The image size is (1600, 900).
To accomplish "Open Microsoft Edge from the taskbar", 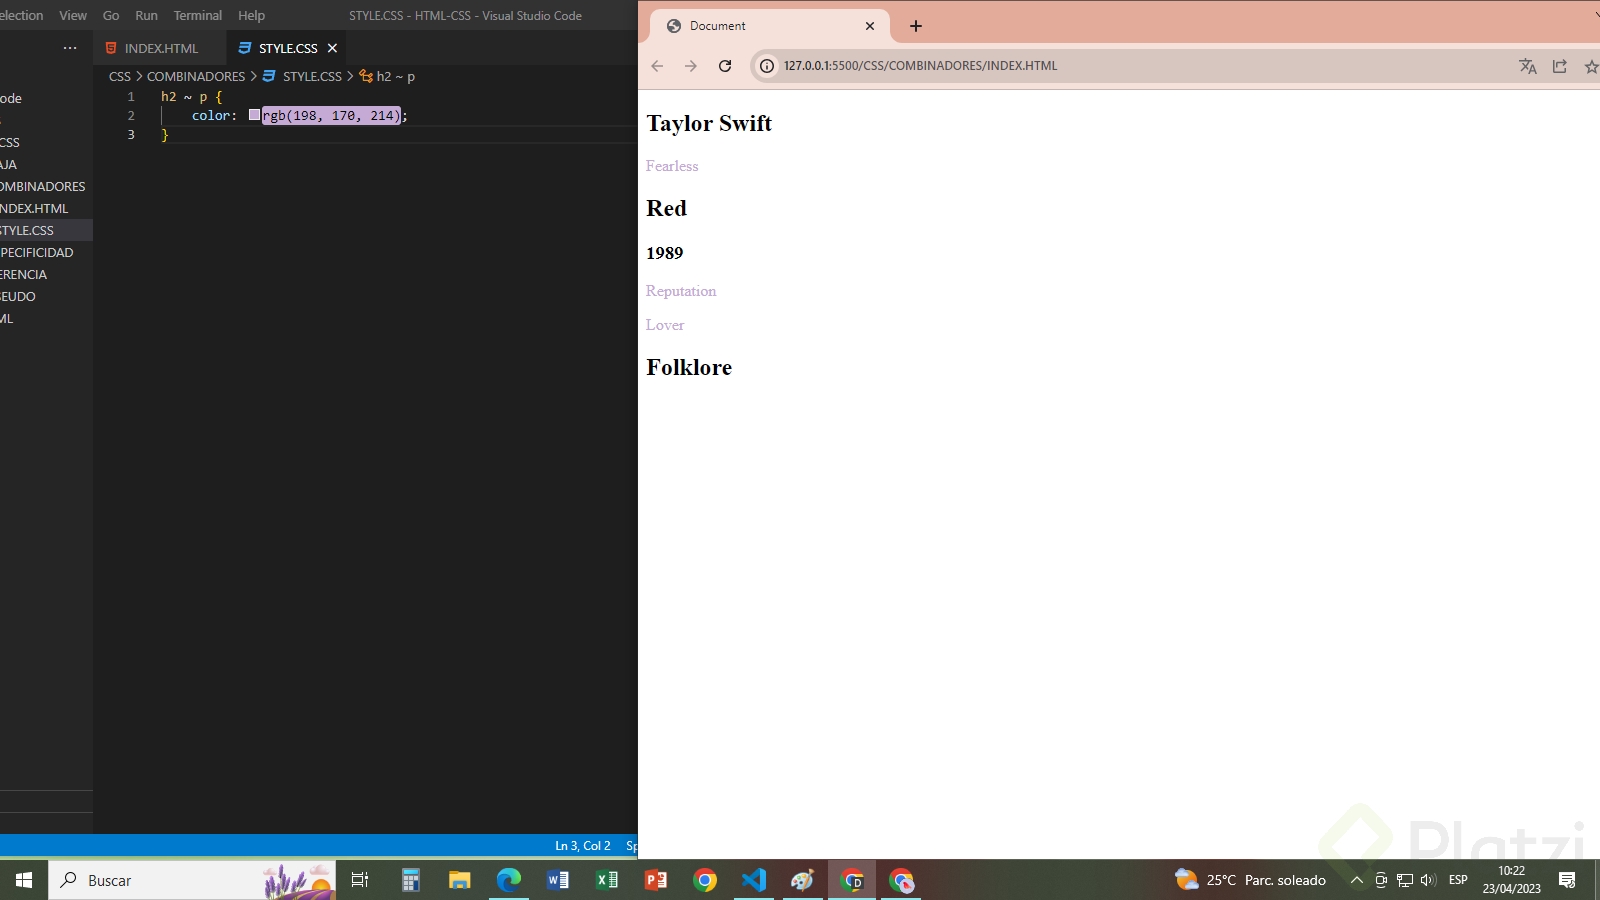I will pos(509,880).
